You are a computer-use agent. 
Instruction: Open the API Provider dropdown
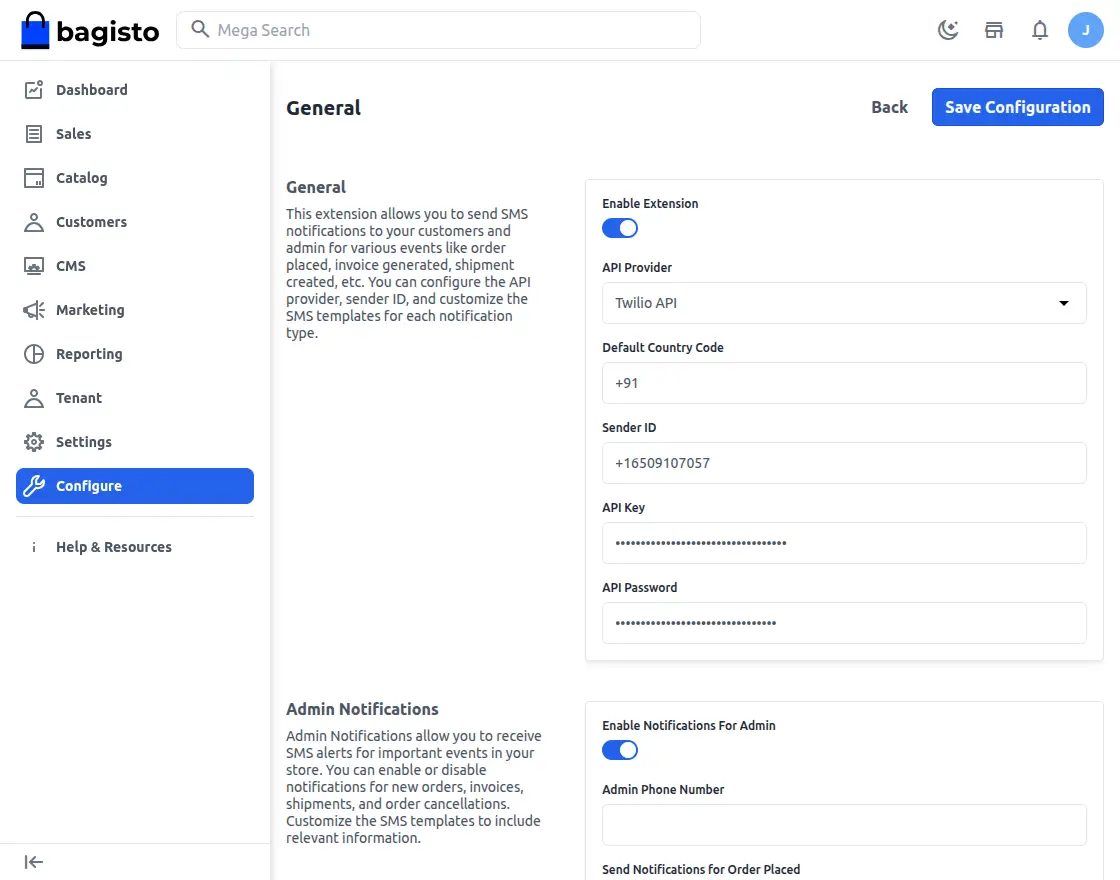pos(844,303)
